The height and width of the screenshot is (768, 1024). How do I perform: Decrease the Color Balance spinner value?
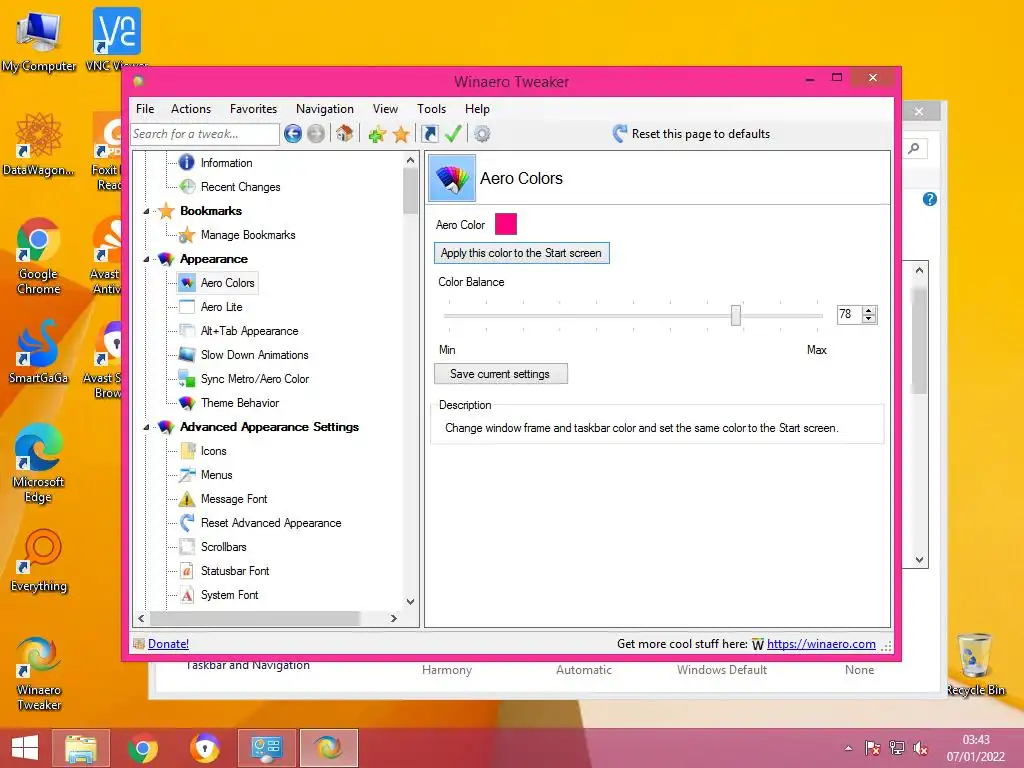pyautogui.click(x=869, y=319)
